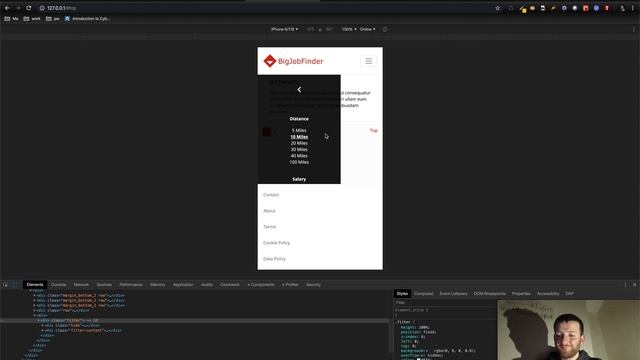The width and height of the screenshot is (640, 360).
Task: Switch to the Network tab
Action: [81, 284]
